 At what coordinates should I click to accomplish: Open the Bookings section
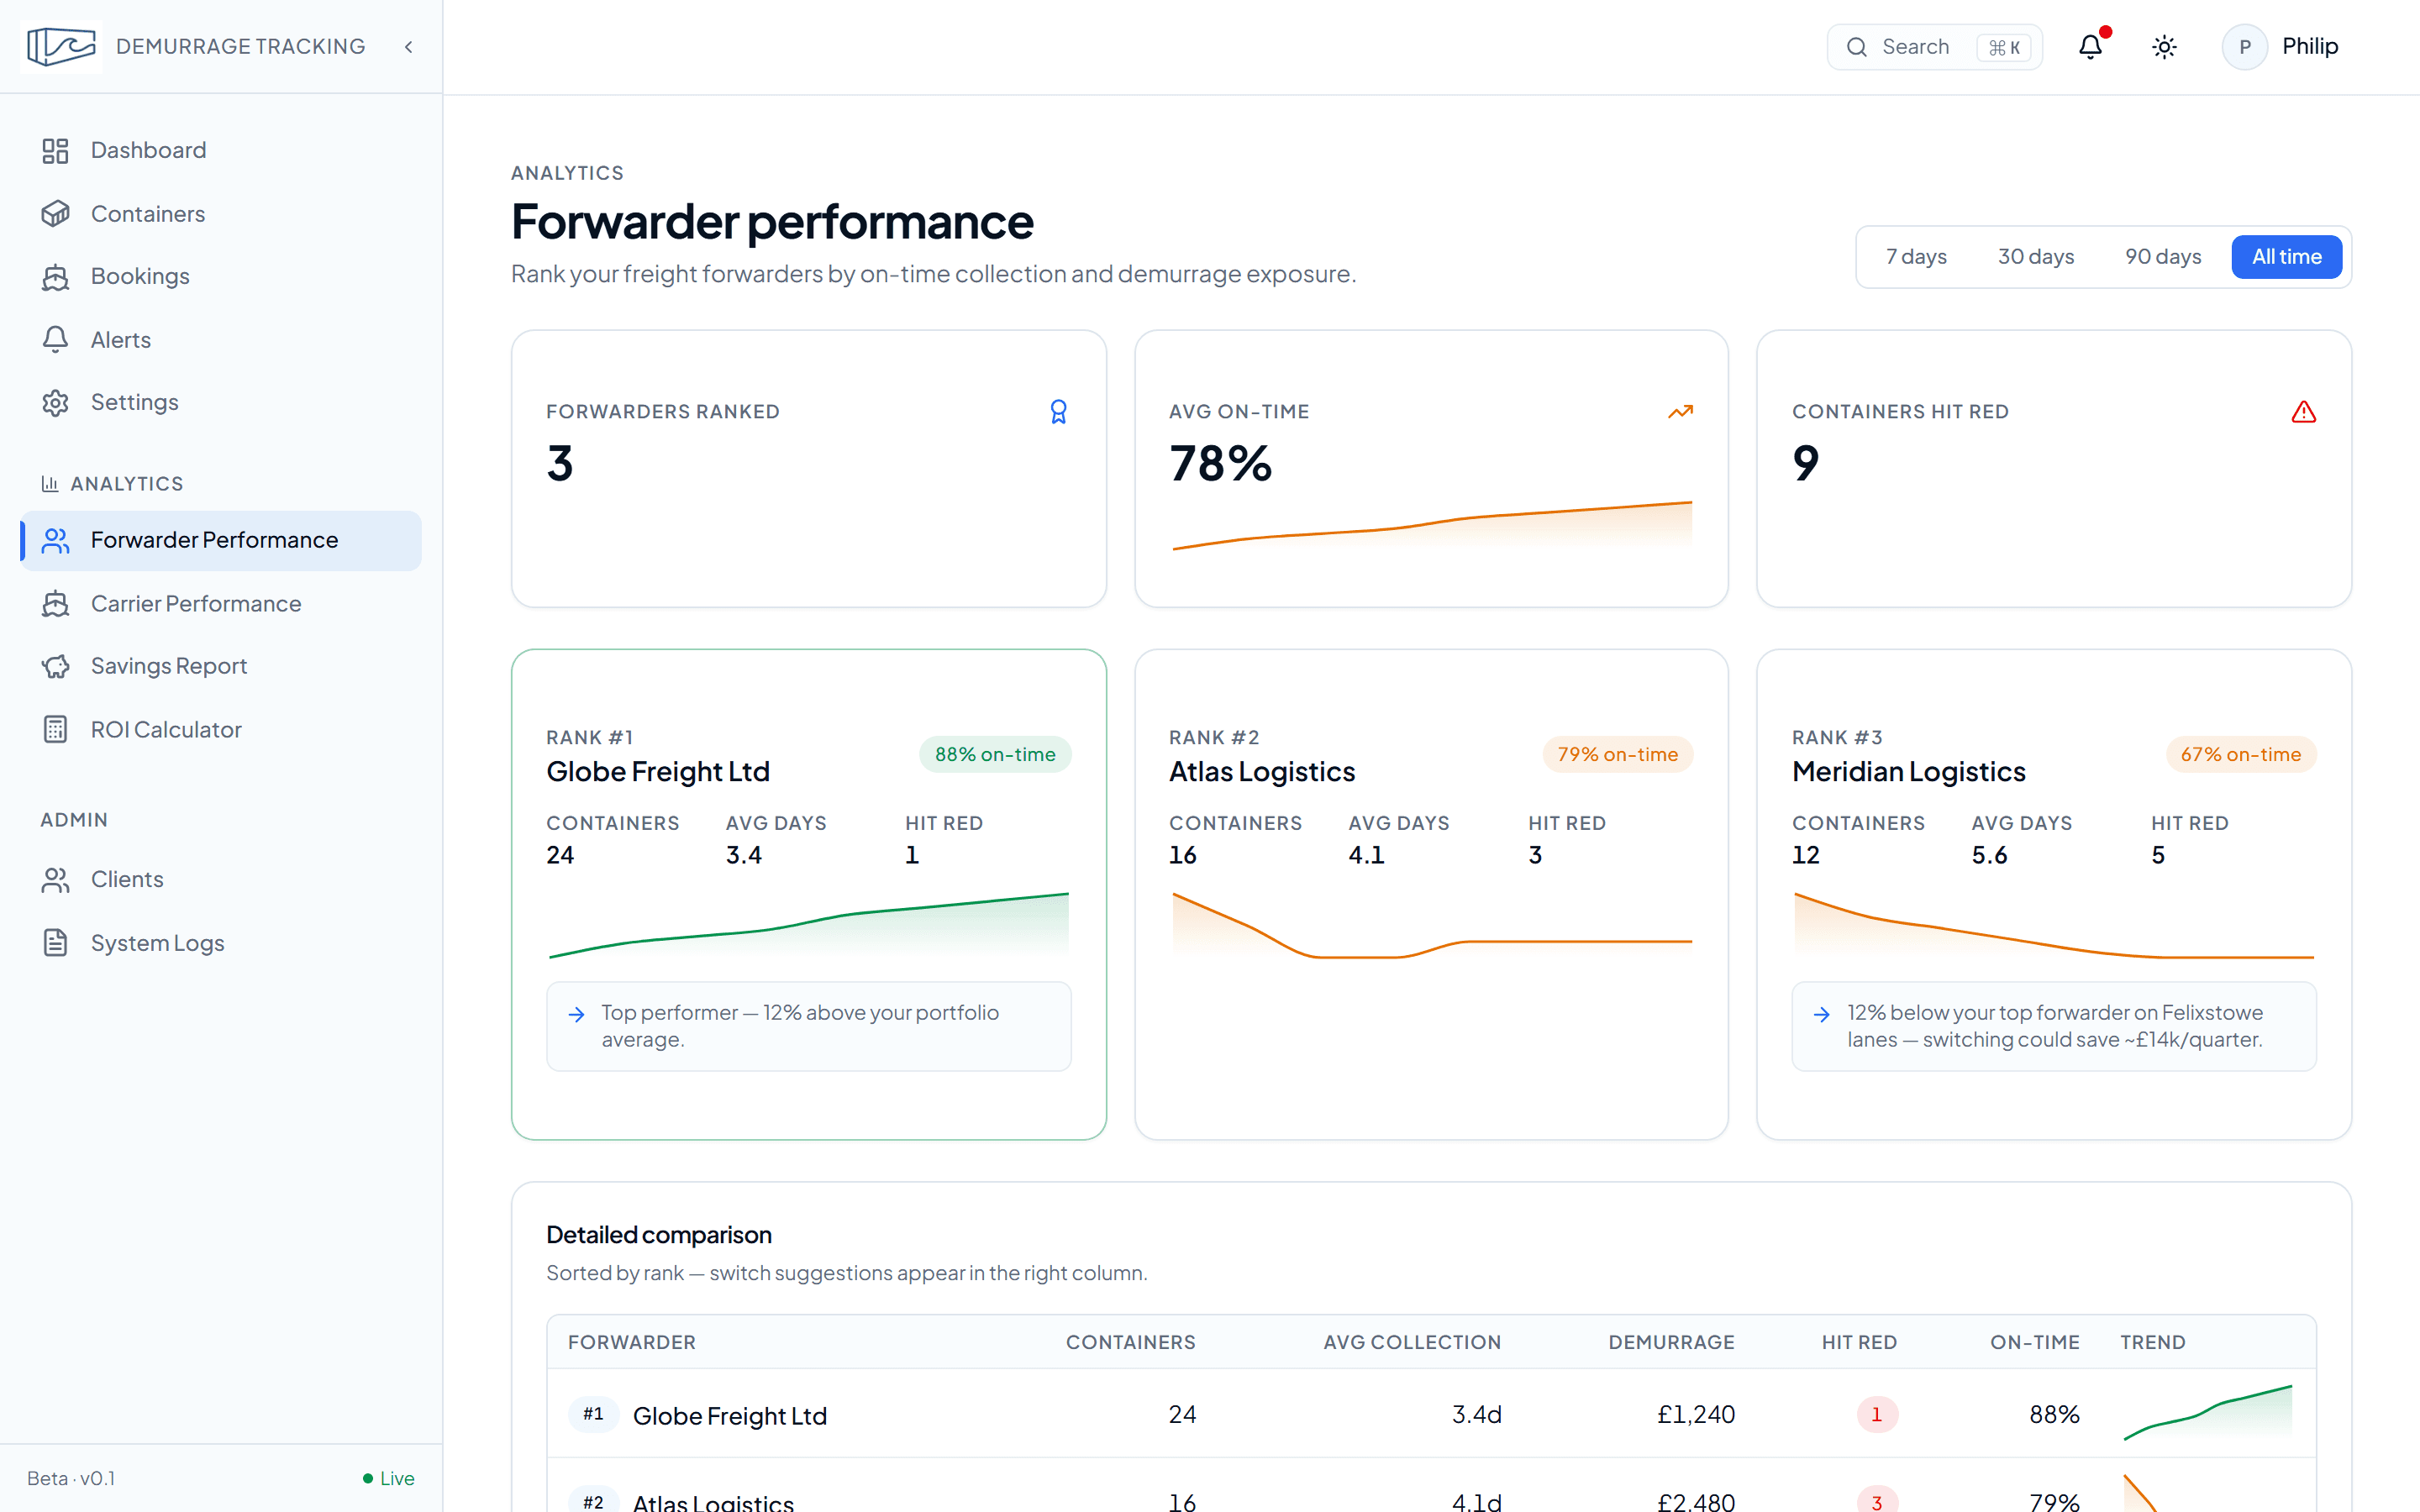[140, 277]
